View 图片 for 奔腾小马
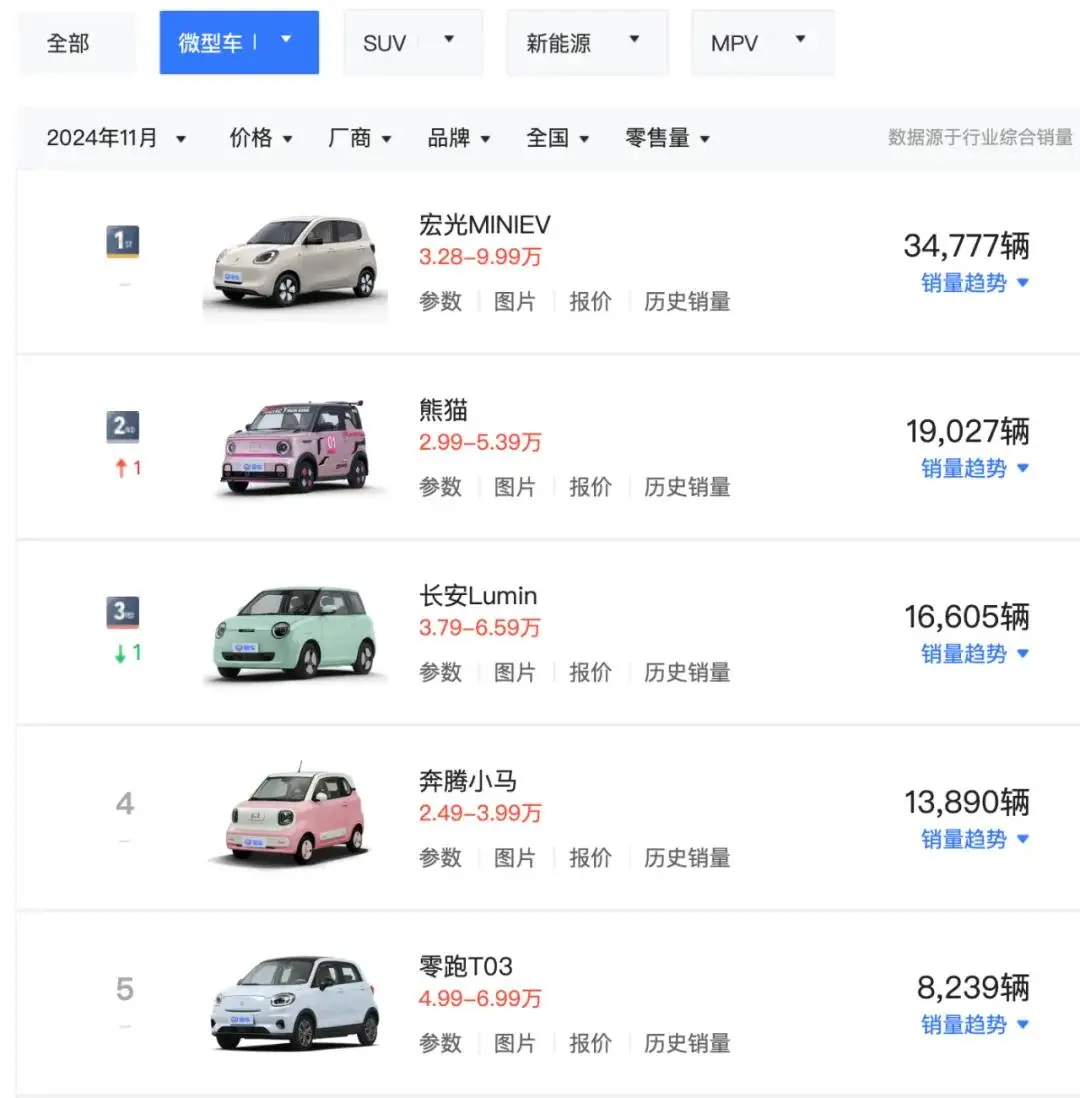The image size is (1080, 1098). pyautogui.click(x=515, y=858)
